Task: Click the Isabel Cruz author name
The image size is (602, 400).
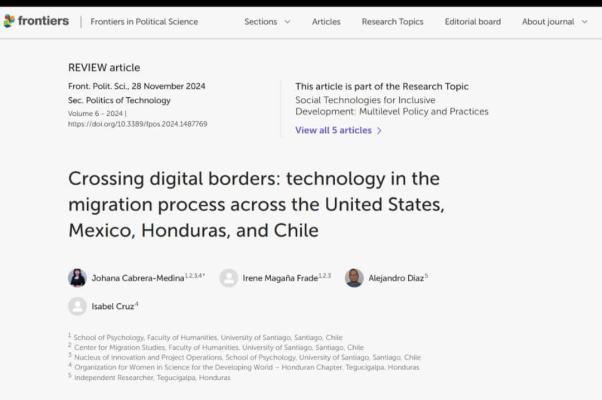Action: click(x=112, y=306)
